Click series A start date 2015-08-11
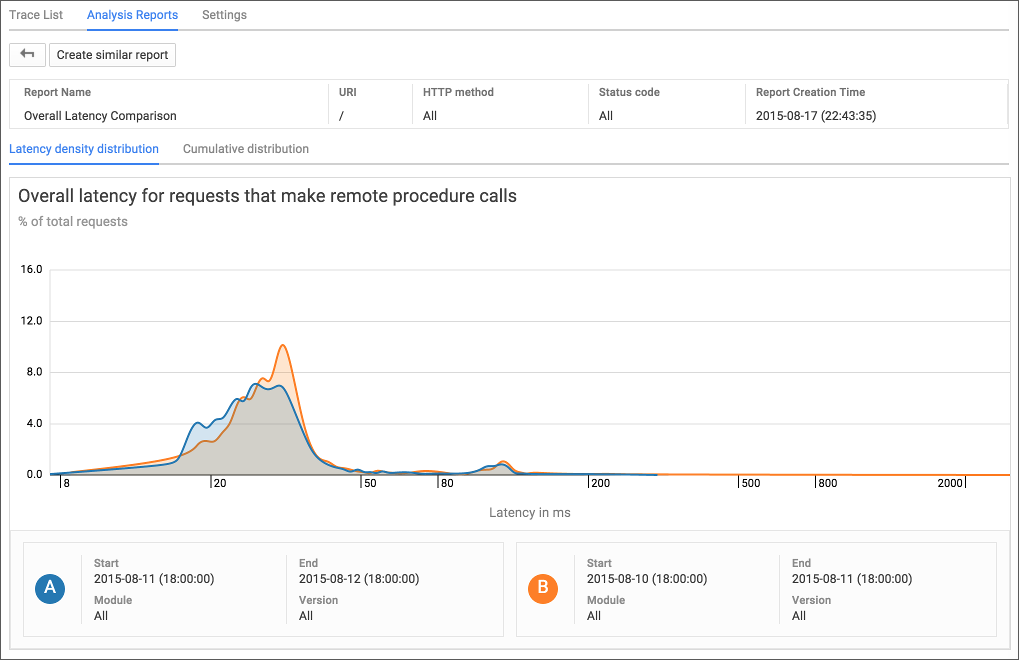This screenshot has height=660, width=1019. [x=153, y=579]
